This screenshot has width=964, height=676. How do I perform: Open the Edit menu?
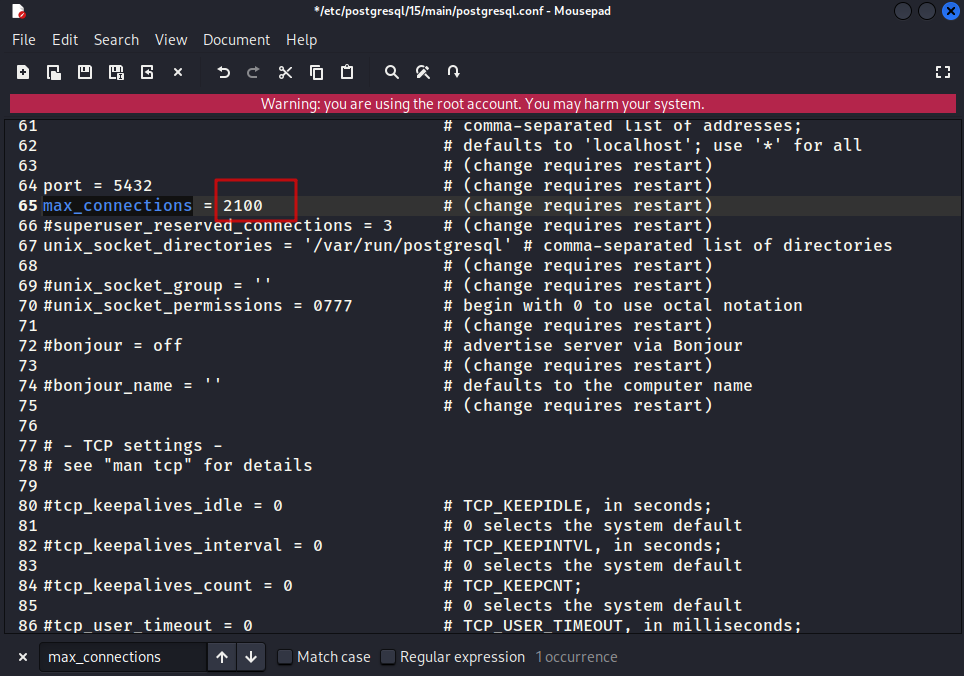pos(65,40)
